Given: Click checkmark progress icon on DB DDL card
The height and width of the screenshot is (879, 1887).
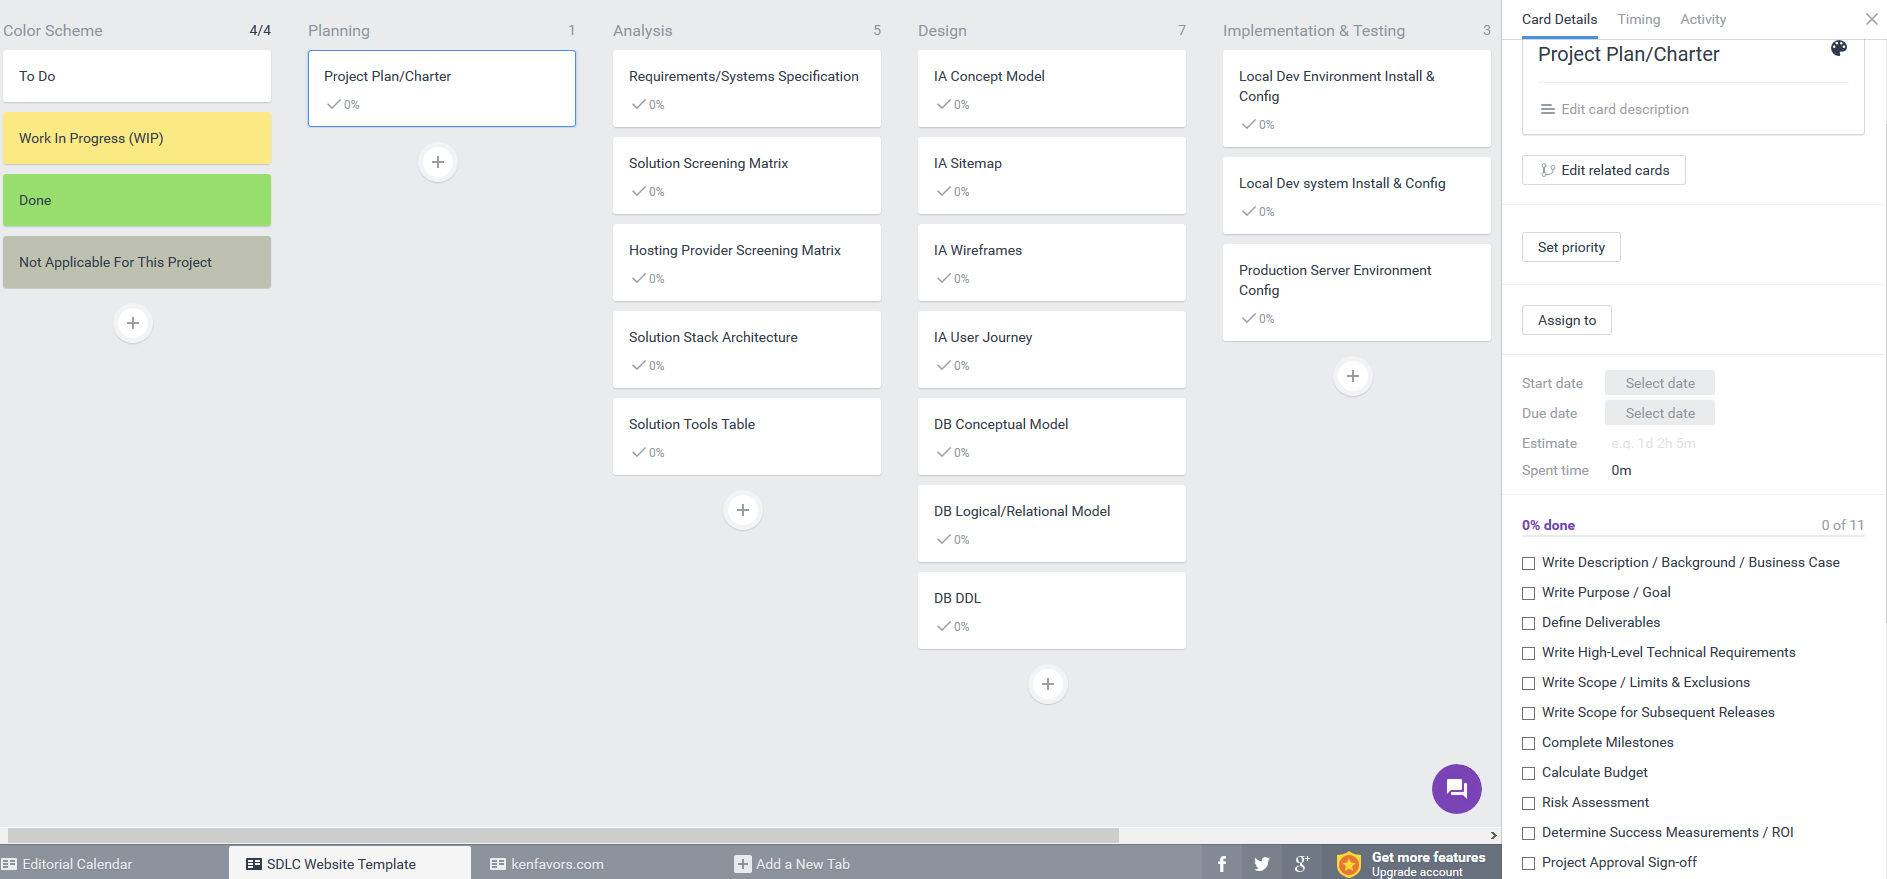Looking at the screenshot, I should click(x=943, y=626).
